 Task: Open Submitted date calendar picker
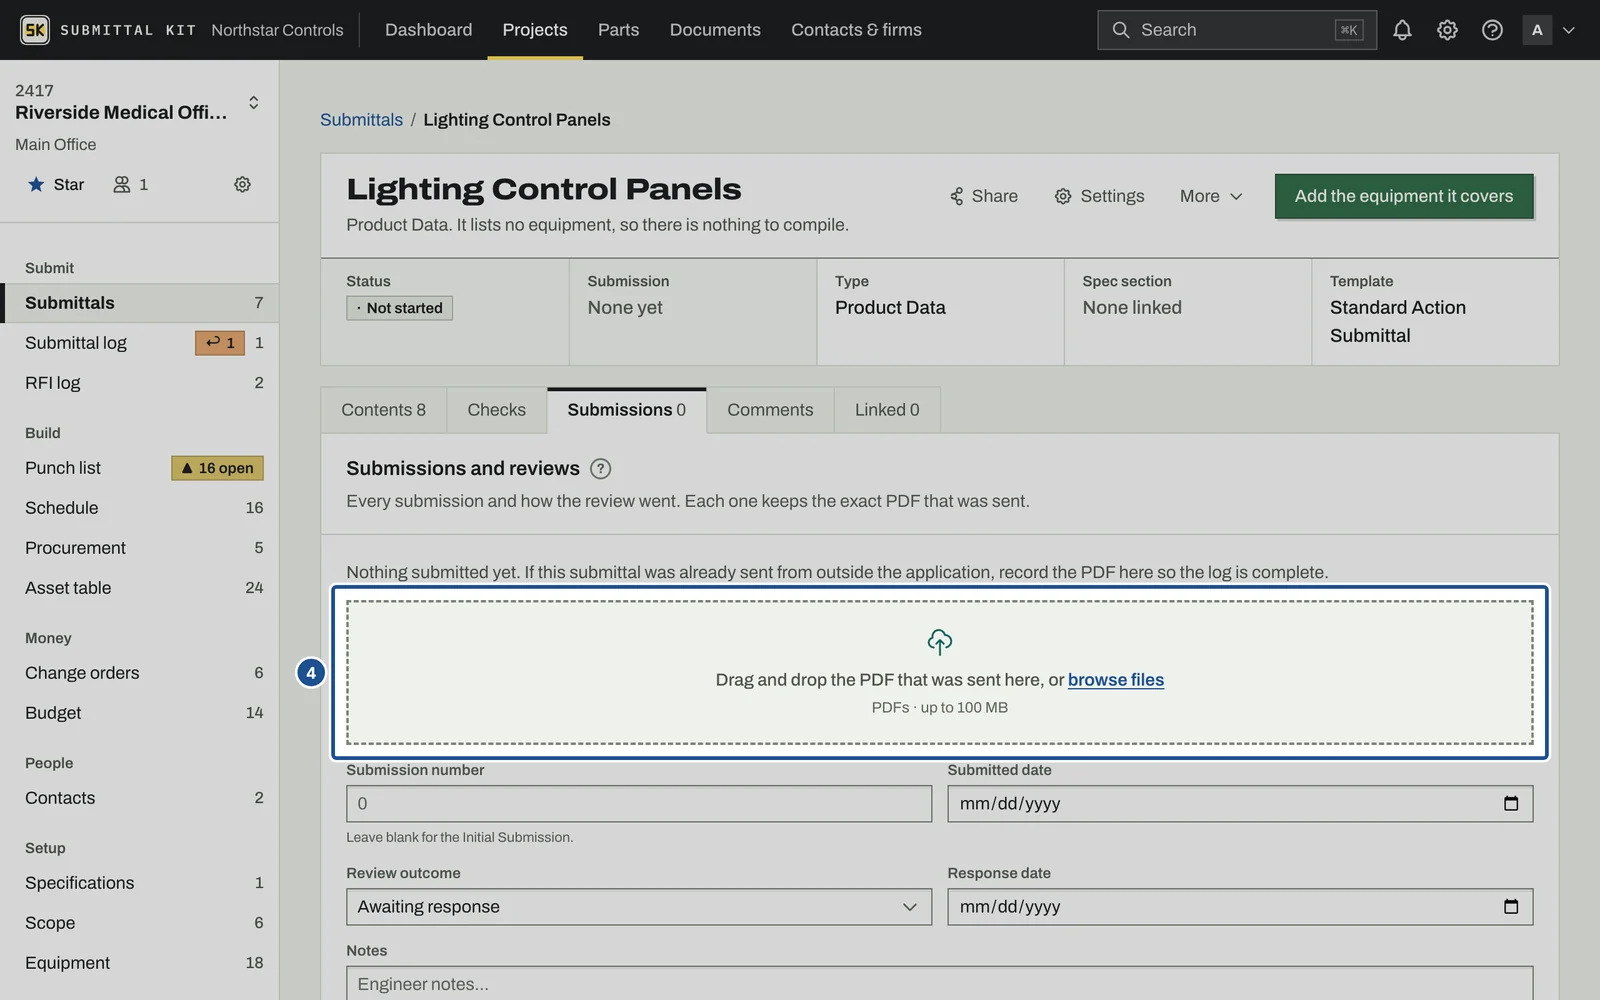1511,803
